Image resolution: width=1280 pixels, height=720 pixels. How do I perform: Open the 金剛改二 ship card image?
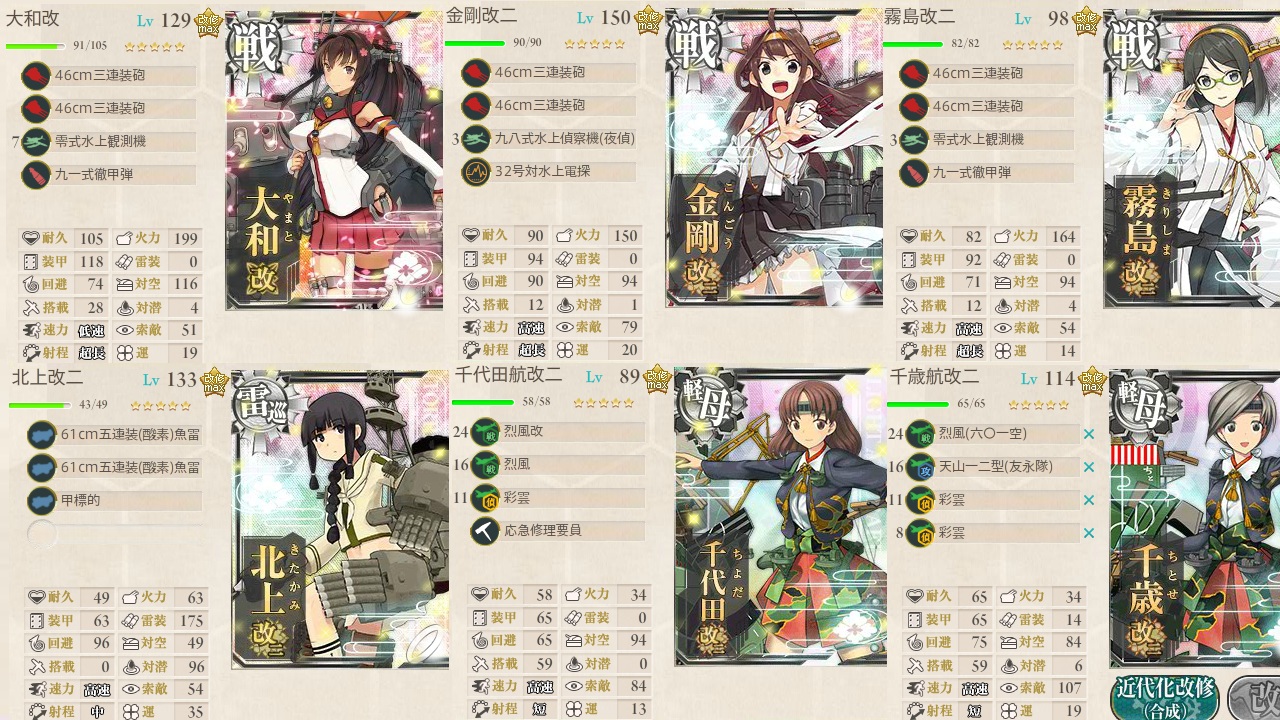coord(774,158)
